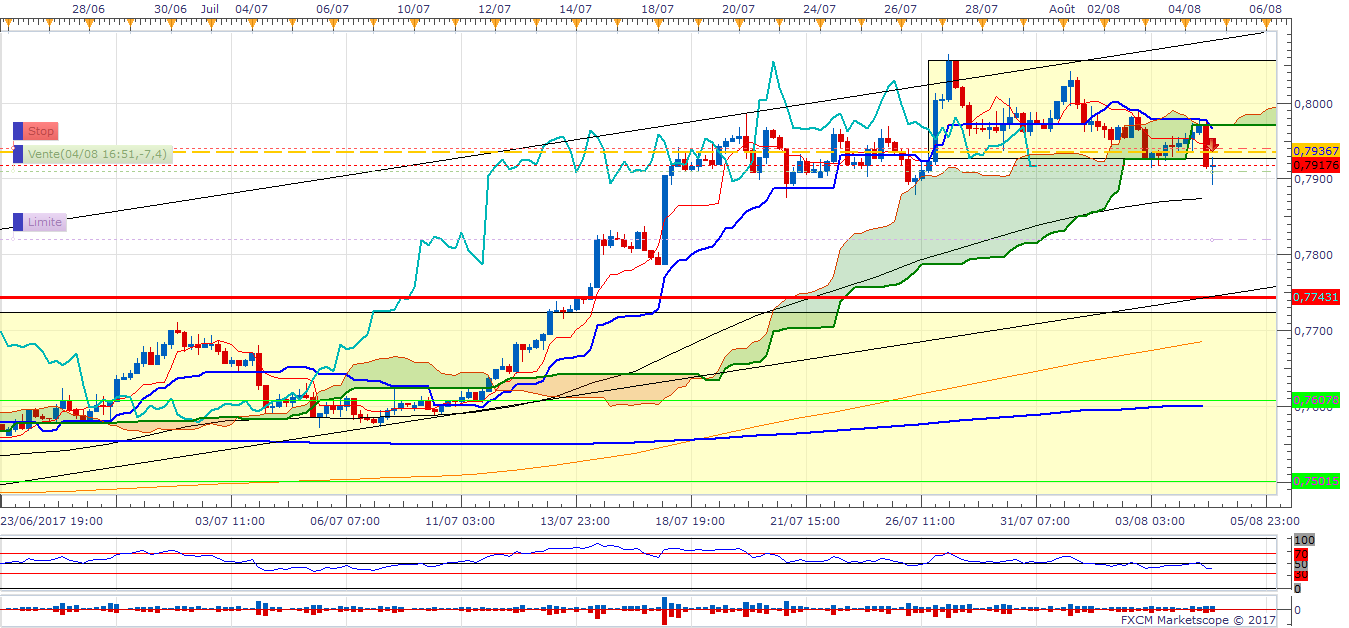This screenshot has width=1349, height=628.
Task: Click the 0,7800 price axis label
Action: click(1313, 255)
